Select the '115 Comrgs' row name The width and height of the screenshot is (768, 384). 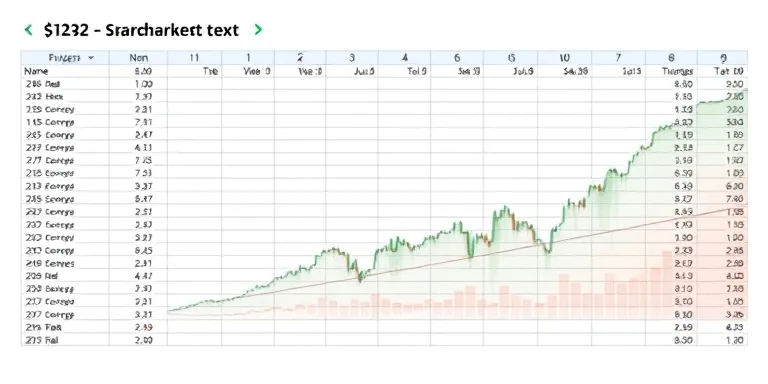pyautogui.click(x=50, y=122)
